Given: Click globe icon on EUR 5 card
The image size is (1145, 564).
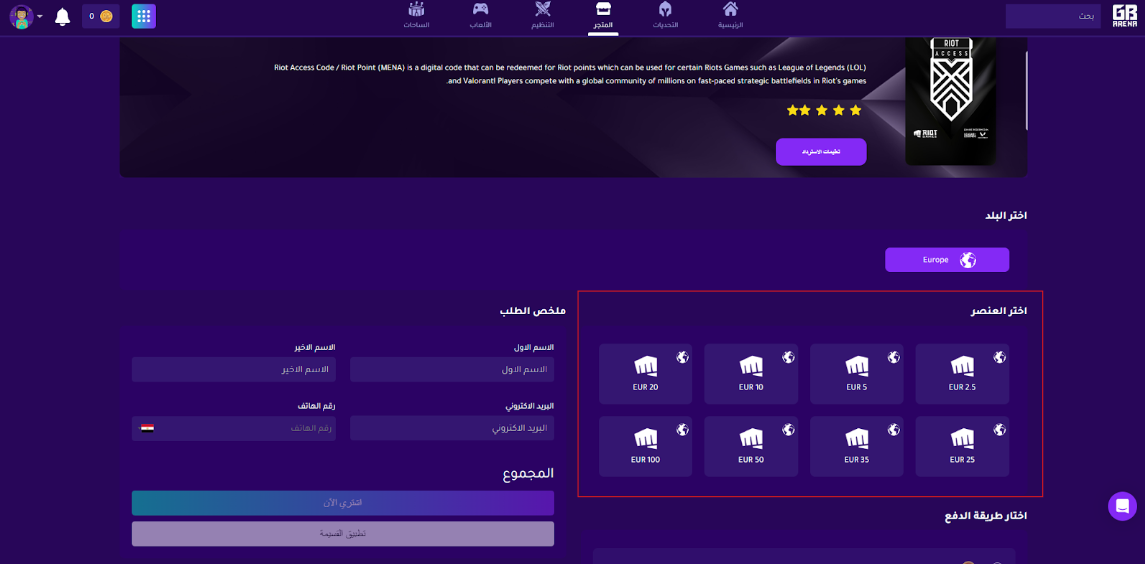Looking at the screenshot, I should (x=894, y=357).
